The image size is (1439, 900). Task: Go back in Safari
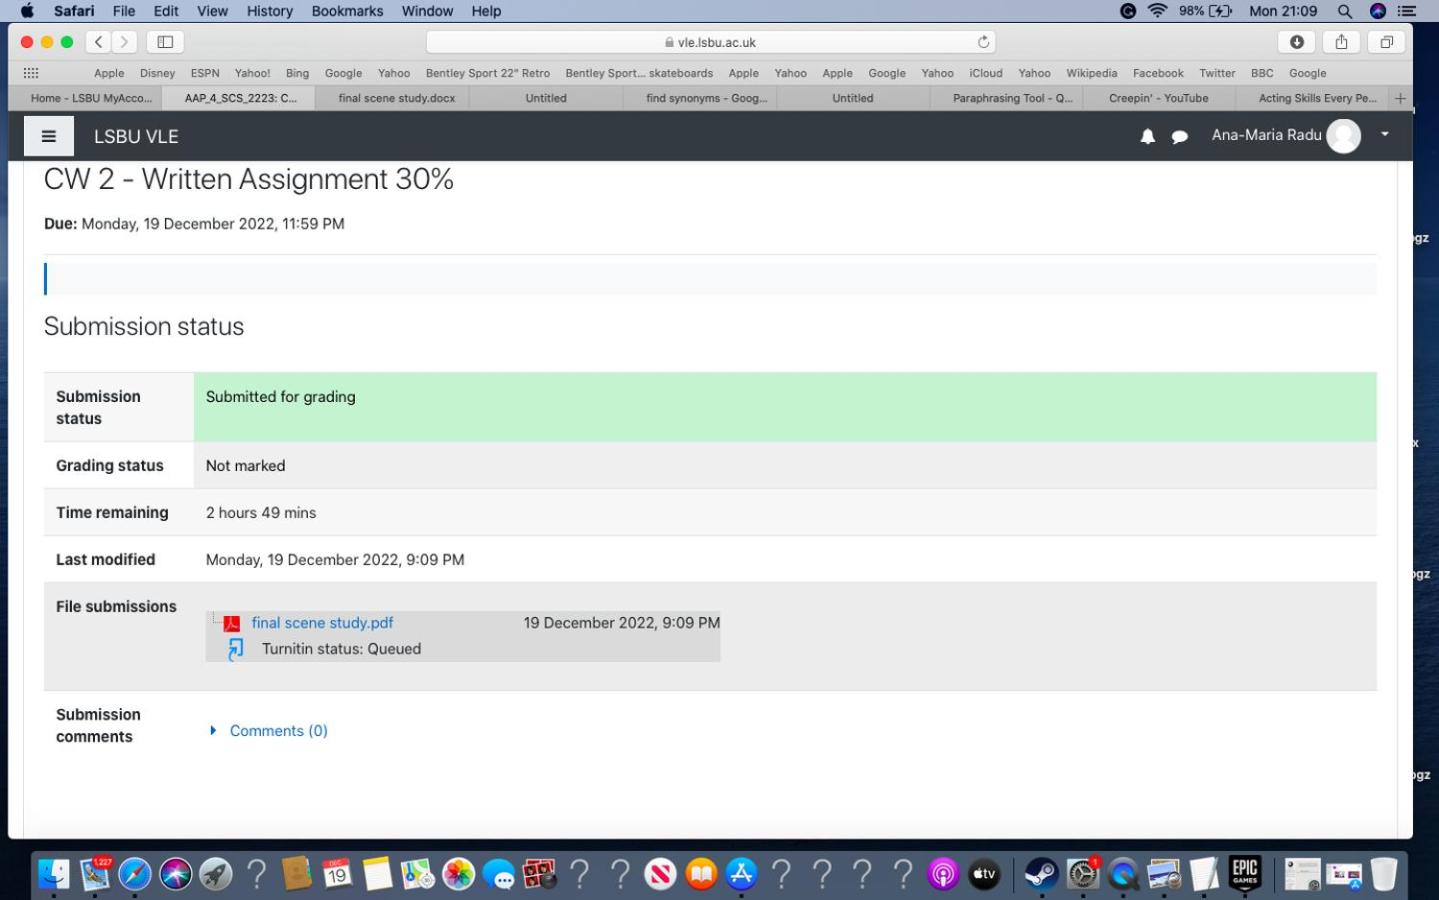(x=99, y=42)
